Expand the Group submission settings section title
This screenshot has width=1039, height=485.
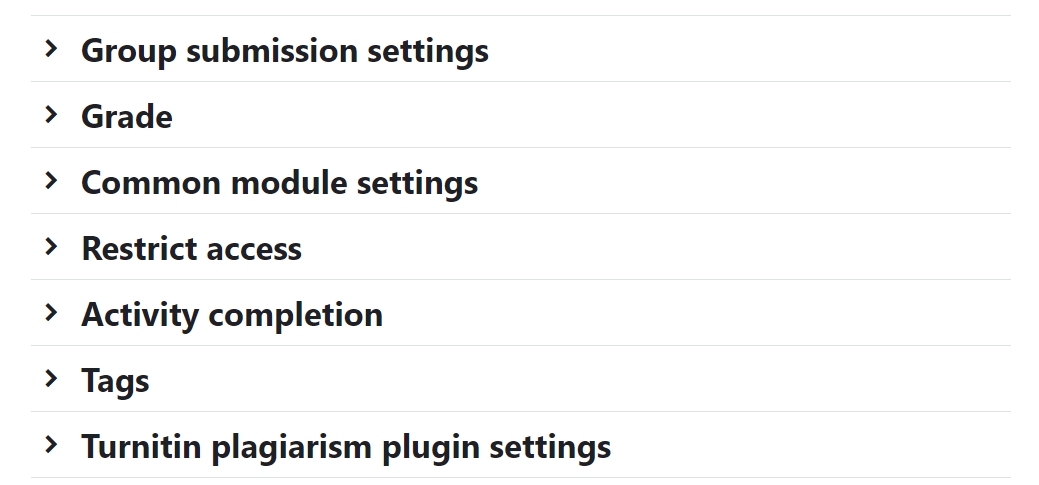284,50
